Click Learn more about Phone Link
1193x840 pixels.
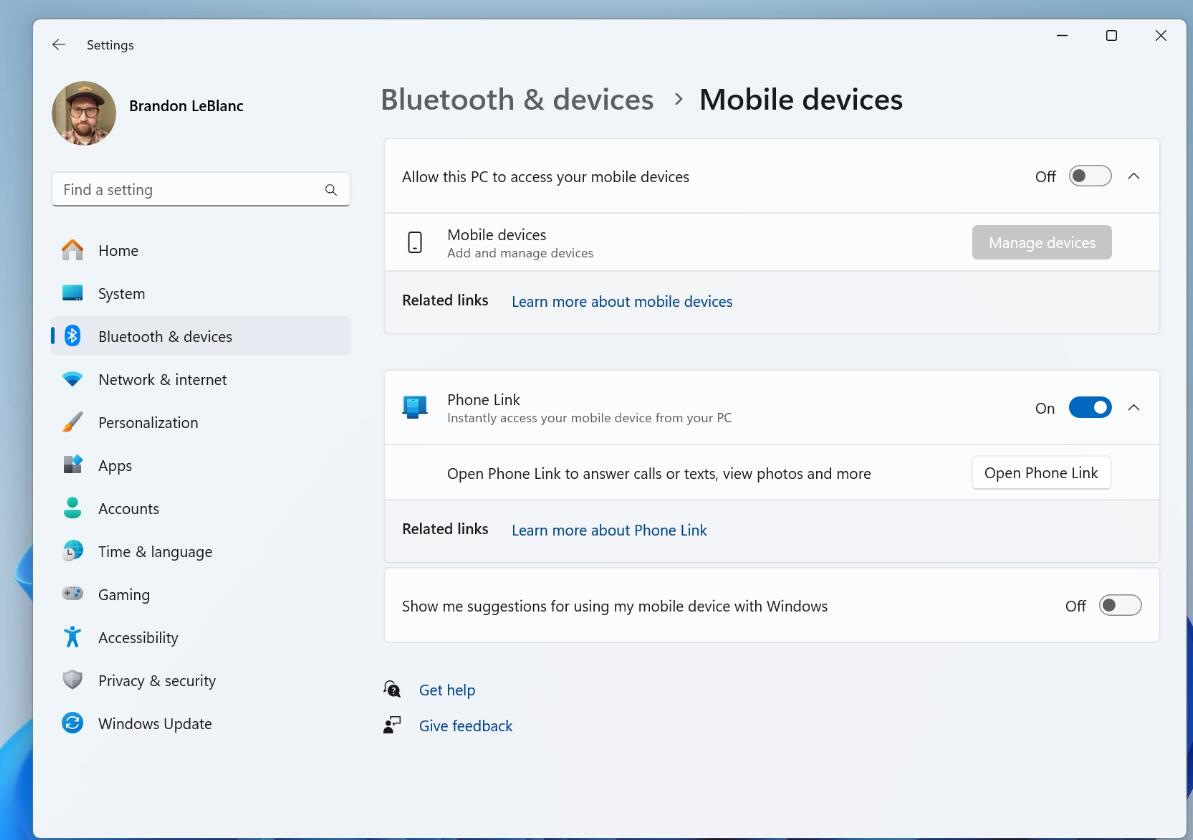coord(608,530)
